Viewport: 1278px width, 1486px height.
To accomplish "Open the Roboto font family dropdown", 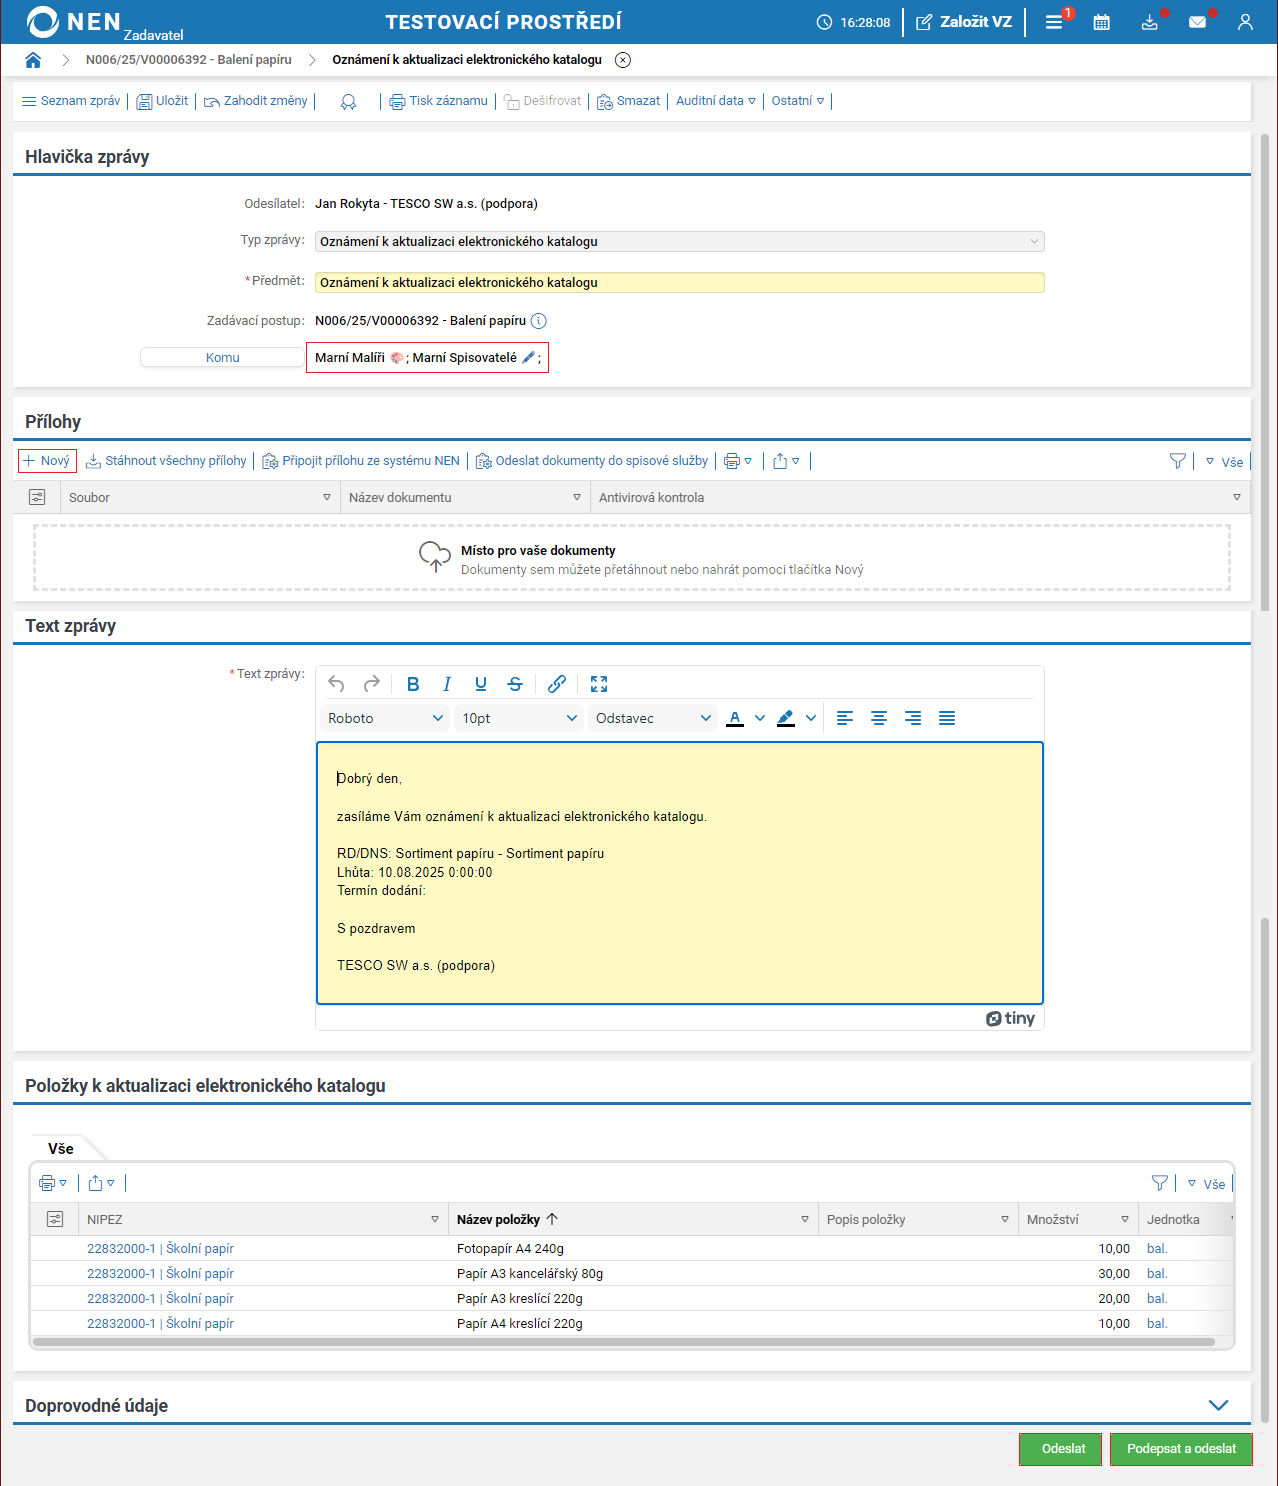I will pos(385,718).
